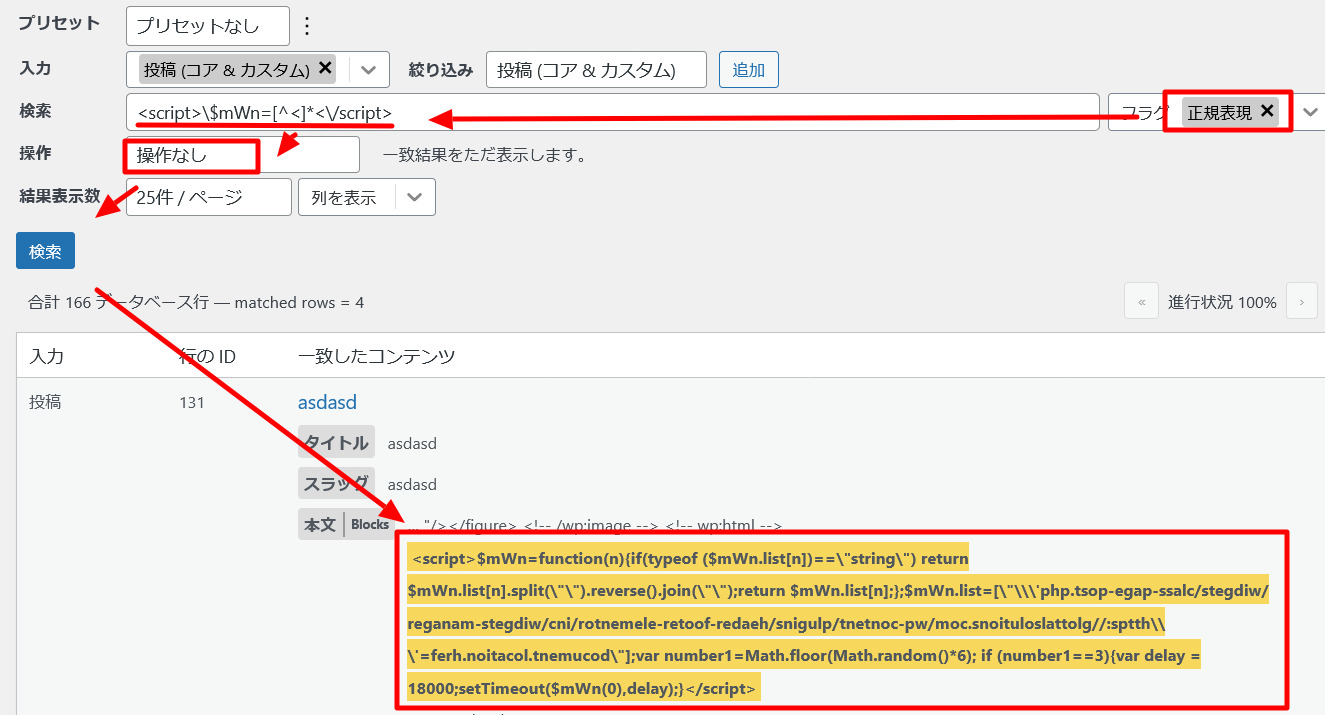Click the 追加 filter button
Screen dimensions: 1325x715
[x=749, y=69]
